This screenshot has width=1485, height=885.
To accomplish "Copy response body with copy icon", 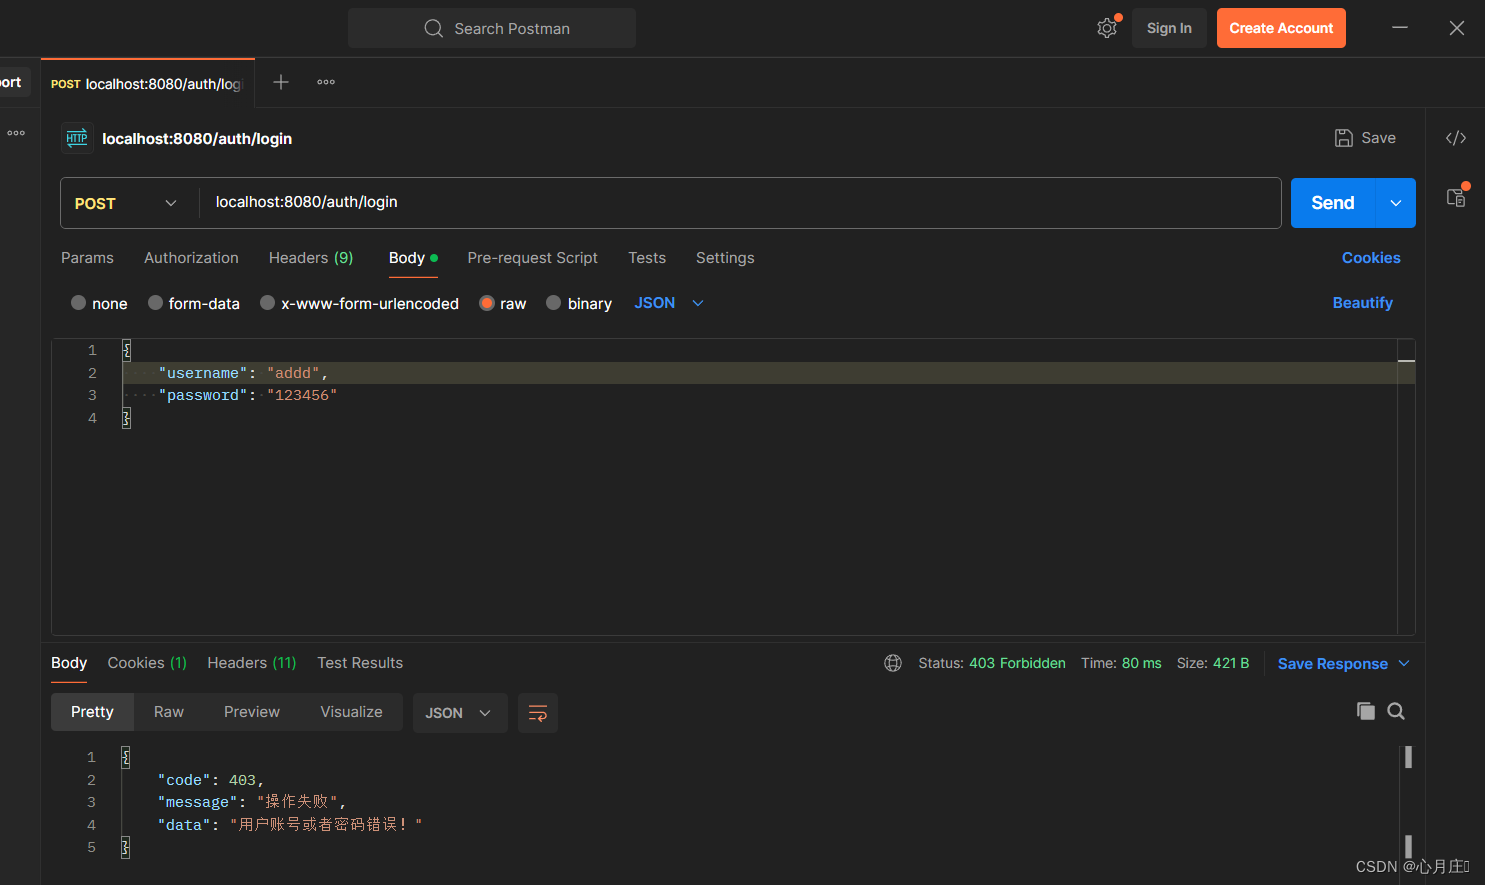I will click(x=1365, y=711).
